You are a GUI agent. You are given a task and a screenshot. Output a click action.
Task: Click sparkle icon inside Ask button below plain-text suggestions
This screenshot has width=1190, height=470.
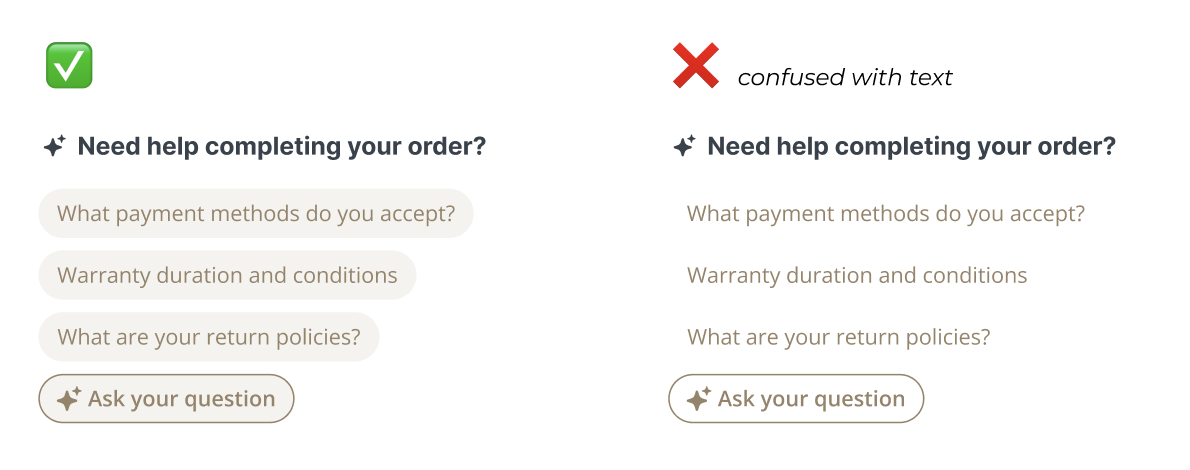click(698, 399)
